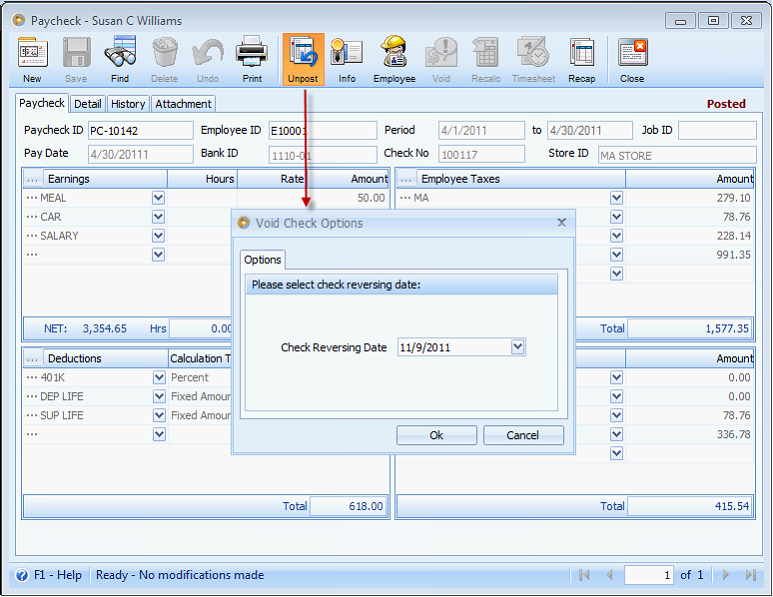Click the Pay Date field
773x597 pixels.
(x=141, y=154)
